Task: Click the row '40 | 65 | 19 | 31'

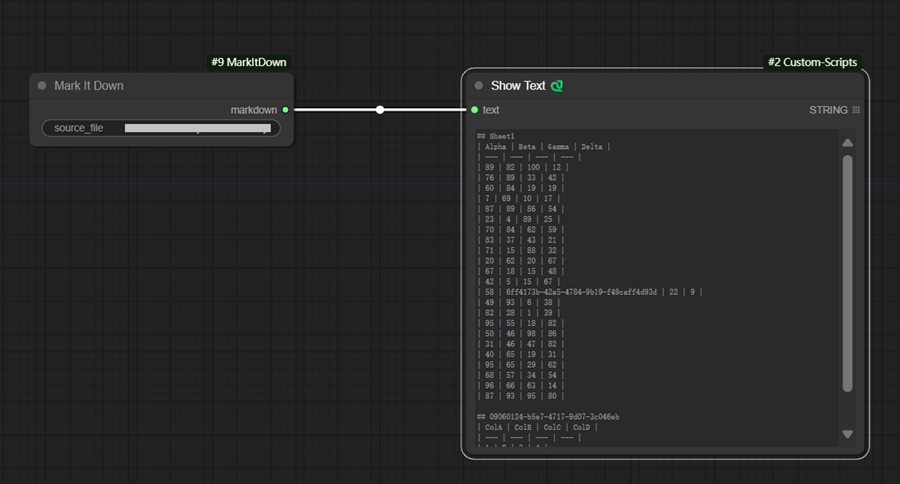Action: [521, 354]
